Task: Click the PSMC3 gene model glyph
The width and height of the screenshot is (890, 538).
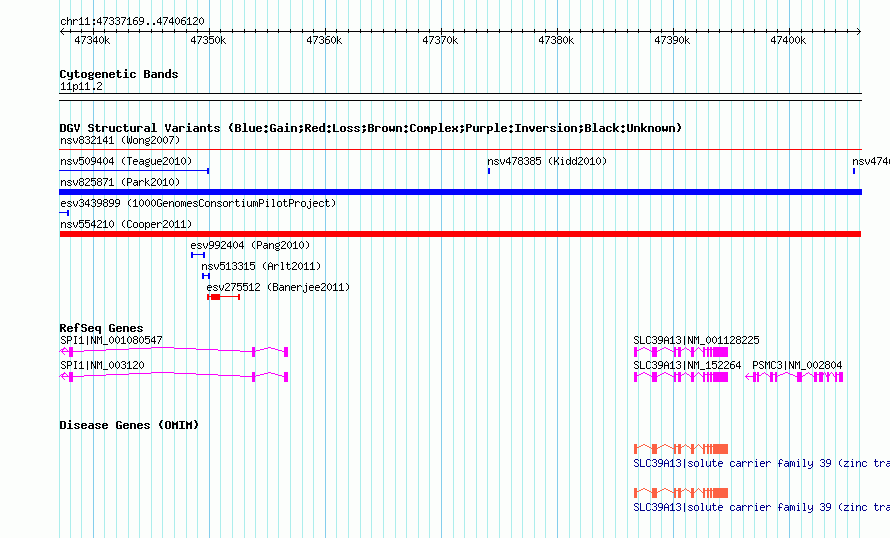Action: coord(794,377)
